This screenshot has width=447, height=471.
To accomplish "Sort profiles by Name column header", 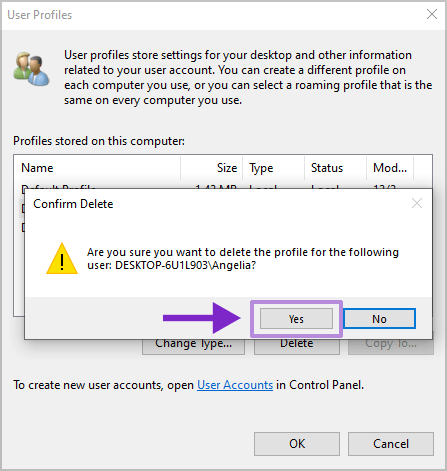I will pos(97,168).
